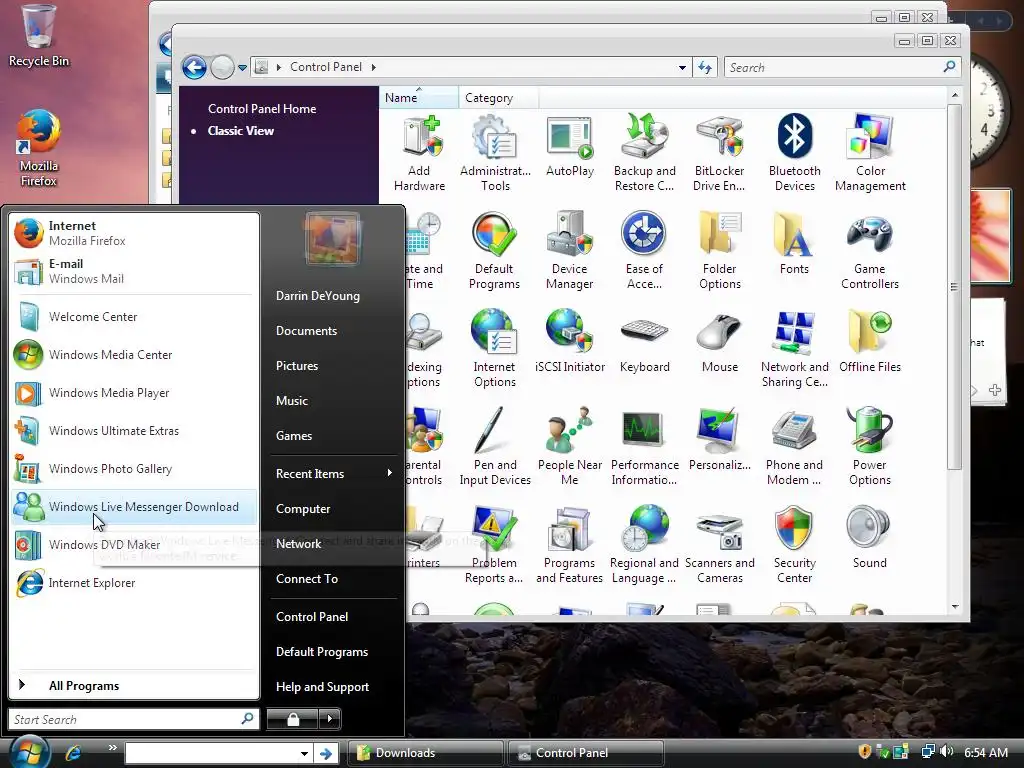This screenshot has height=768, width=1024.
Task: Open the taskbar address toolbar dropdown
Action: (304, 753)
